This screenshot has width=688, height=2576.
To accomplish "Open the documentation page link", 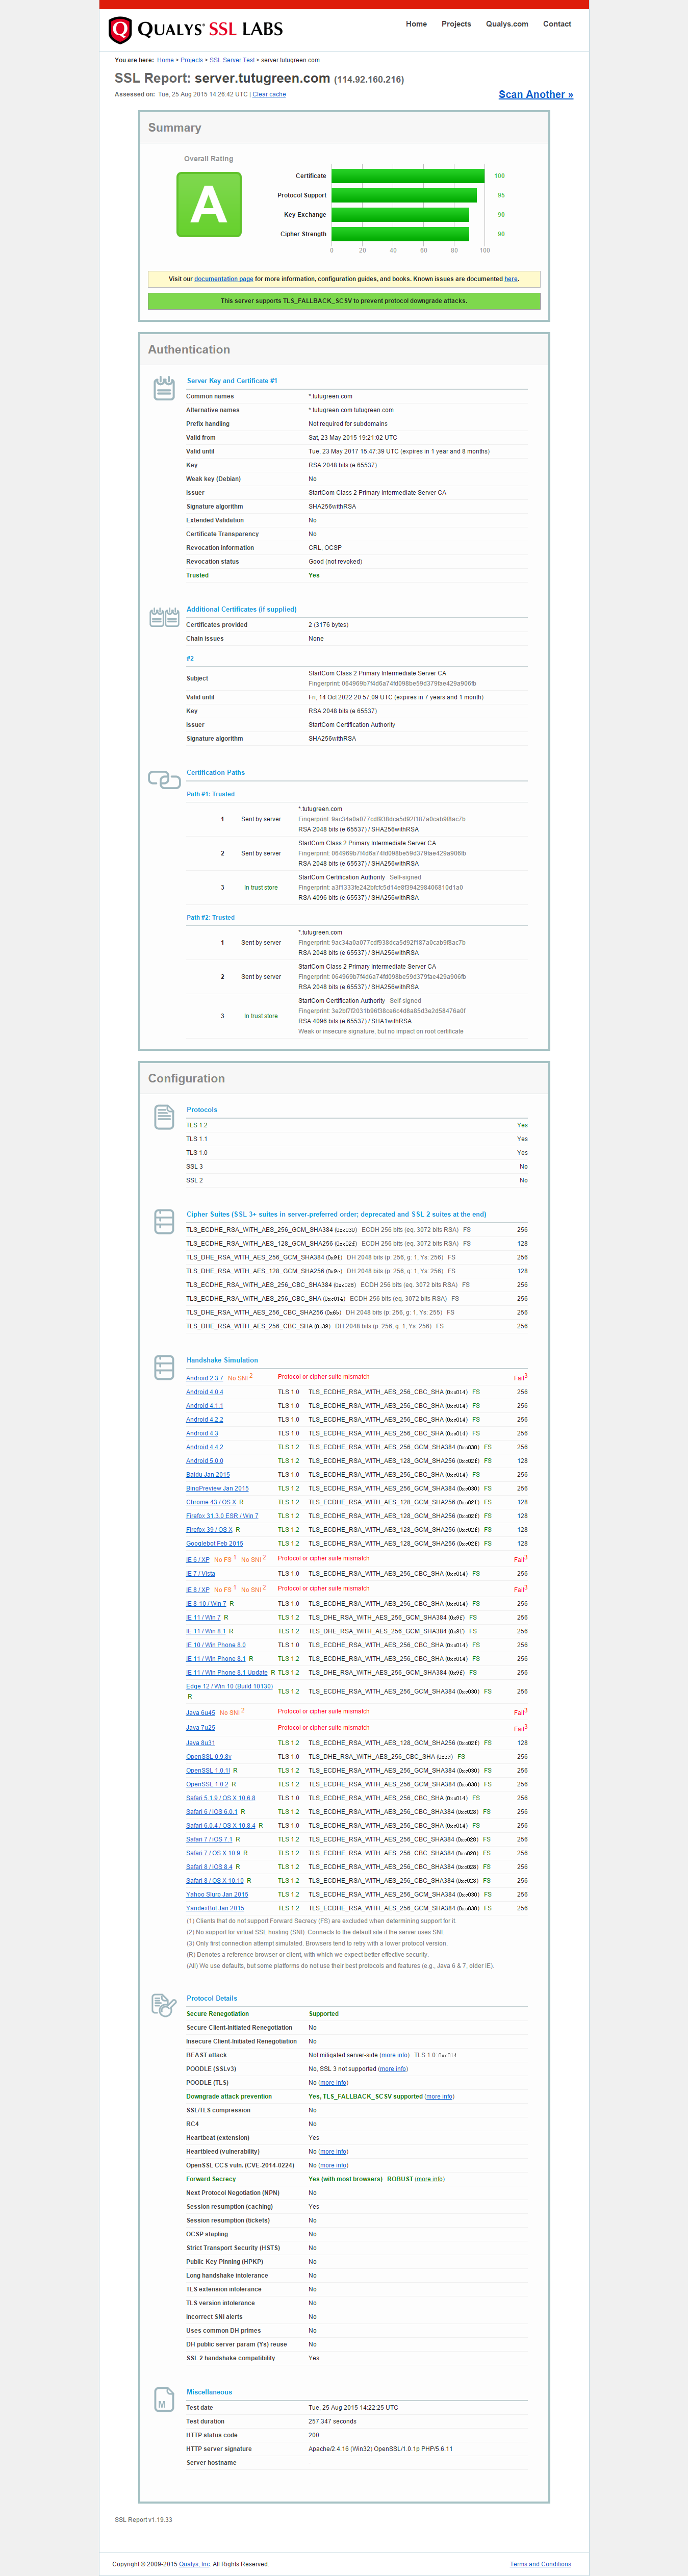I will 223,279.
